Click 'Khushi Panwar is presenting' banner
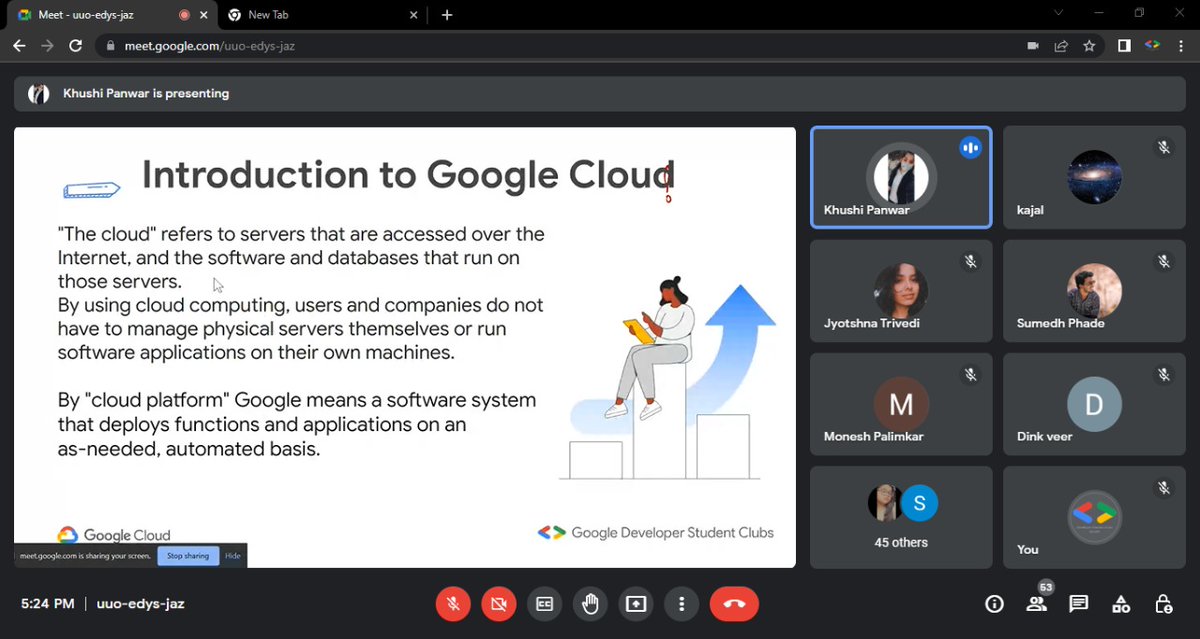Image resolution: width=1200 pixels, height=639 pixels. point(600,93)
